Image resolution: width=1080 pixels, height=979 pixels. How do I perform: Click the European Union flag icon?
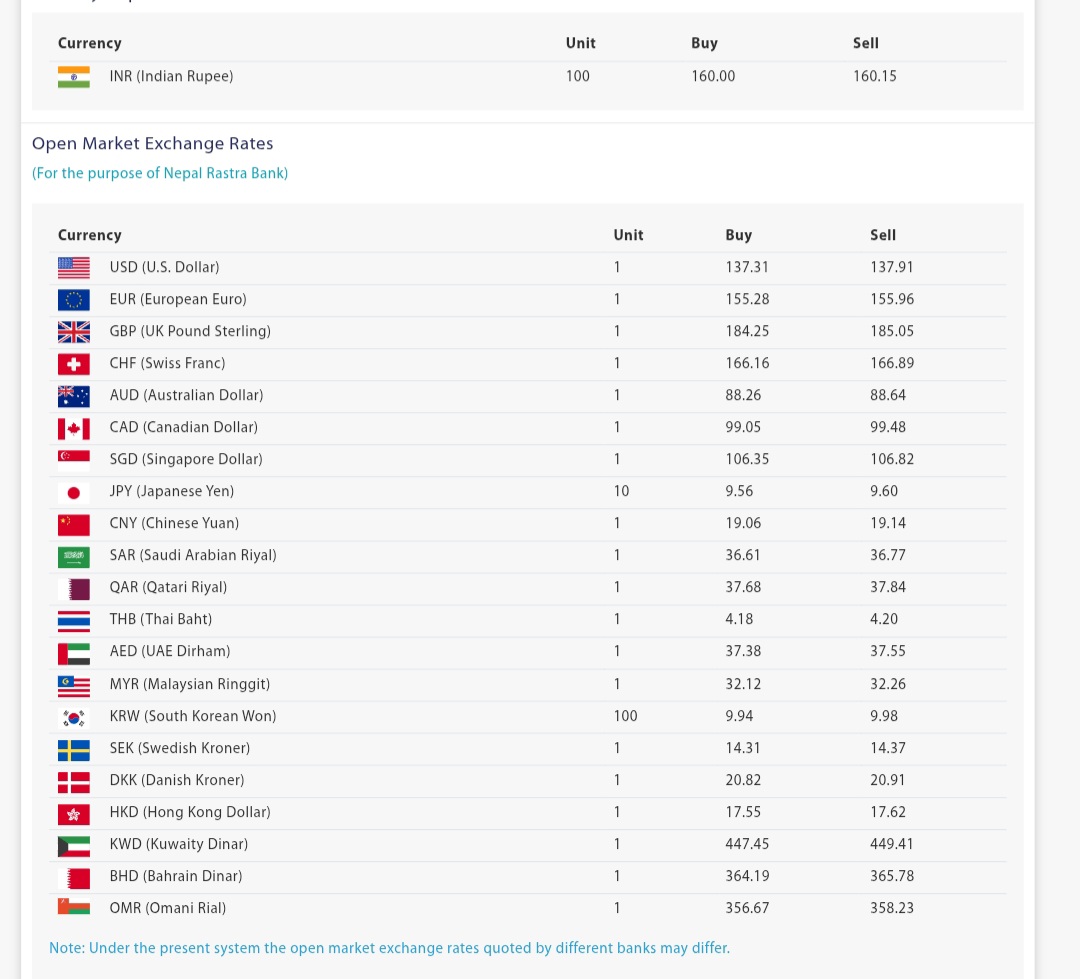74,300
